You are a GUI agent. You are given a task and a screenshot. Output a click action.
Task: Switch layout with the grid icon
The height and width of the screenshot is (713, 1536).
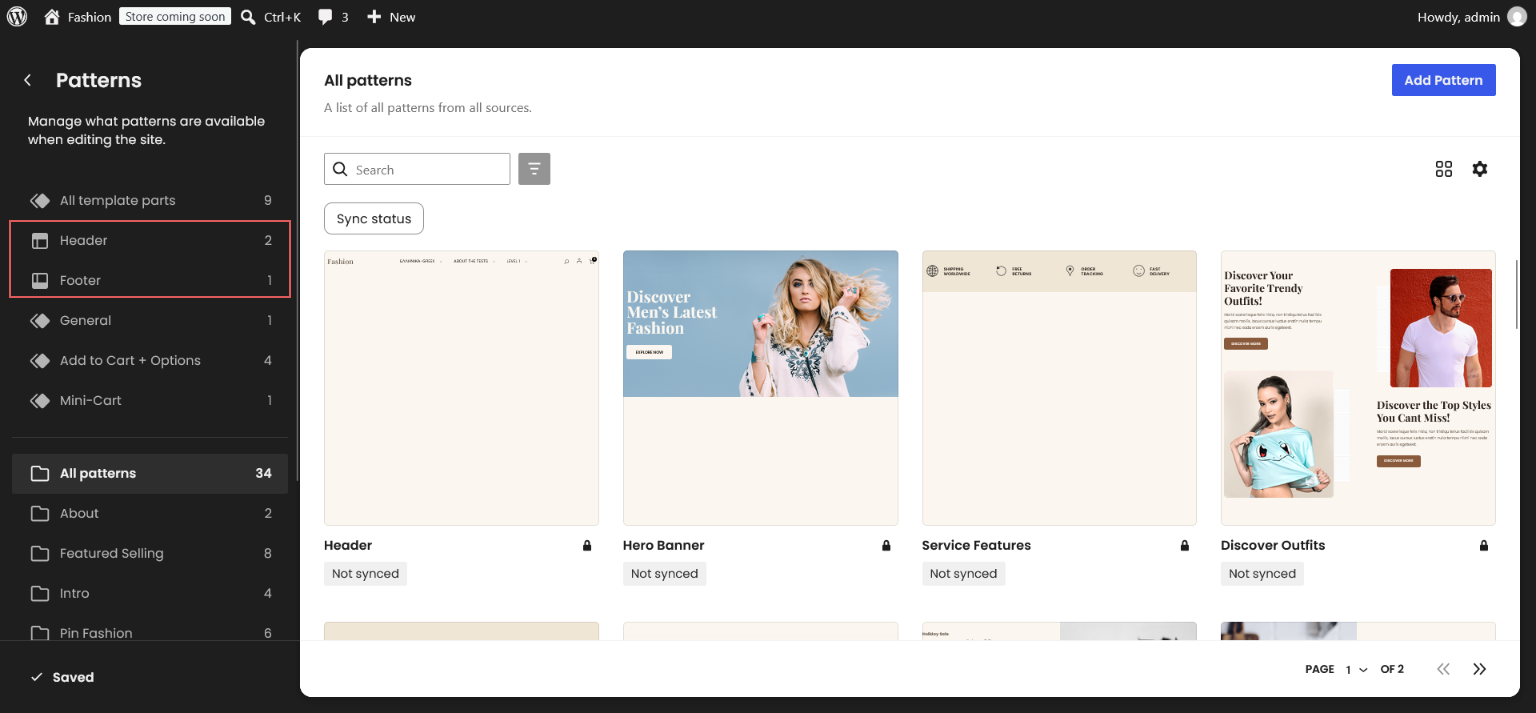tap(1443, 169)
